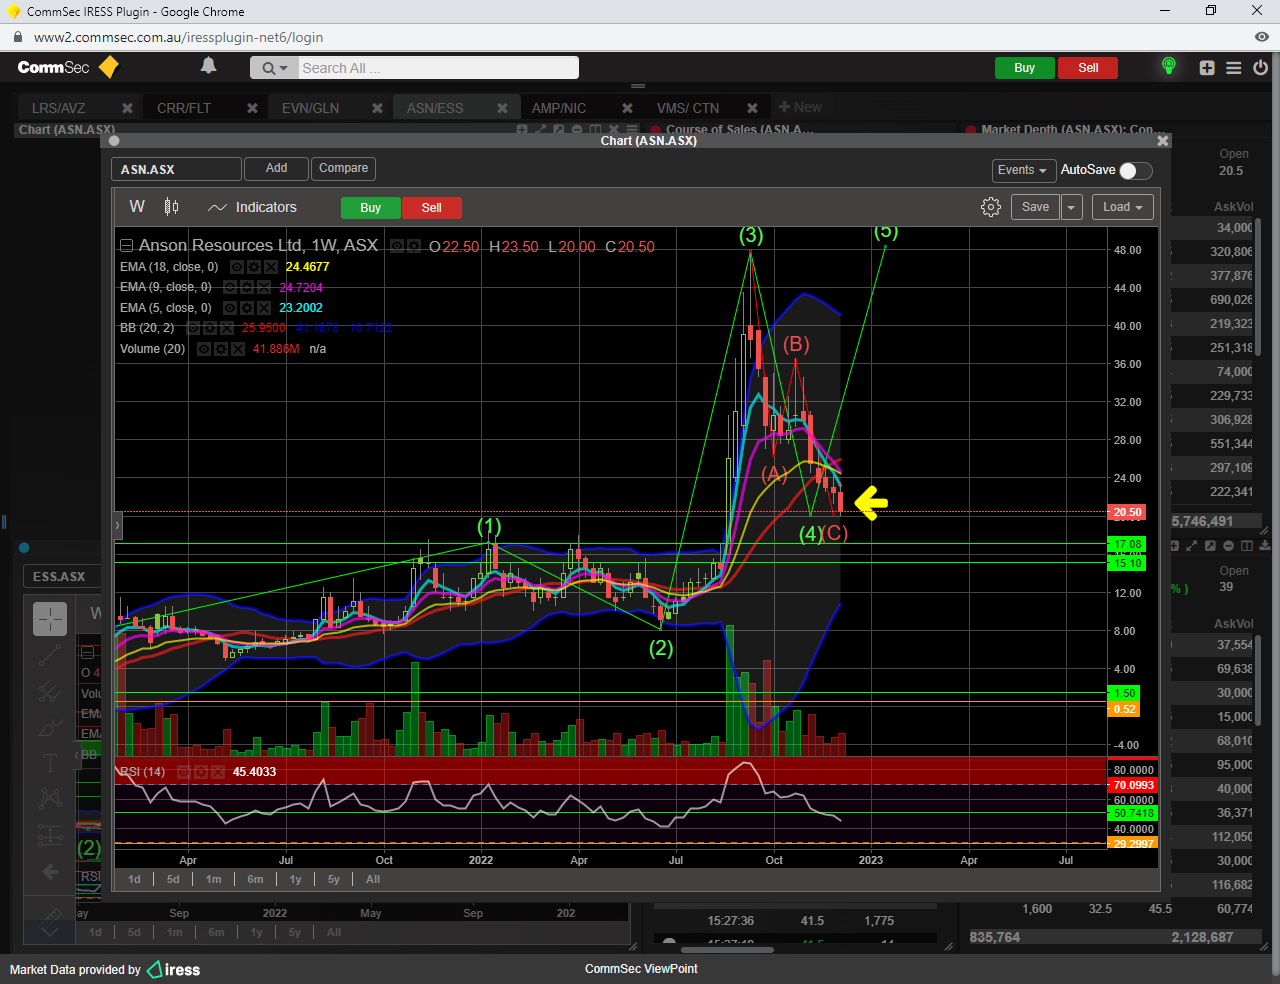This screenshot has width=1280, height=984.
Task: Switch to the VMS/ CTN tab
Action: (688, 108)
